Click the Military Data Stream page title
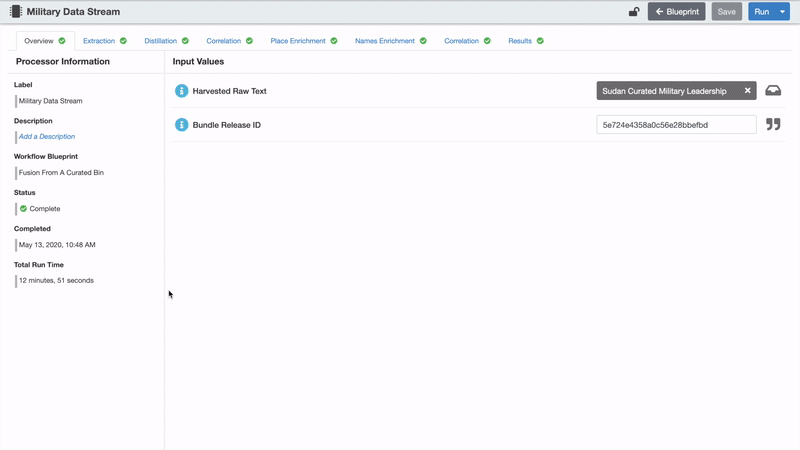 [x=73, y=11]
